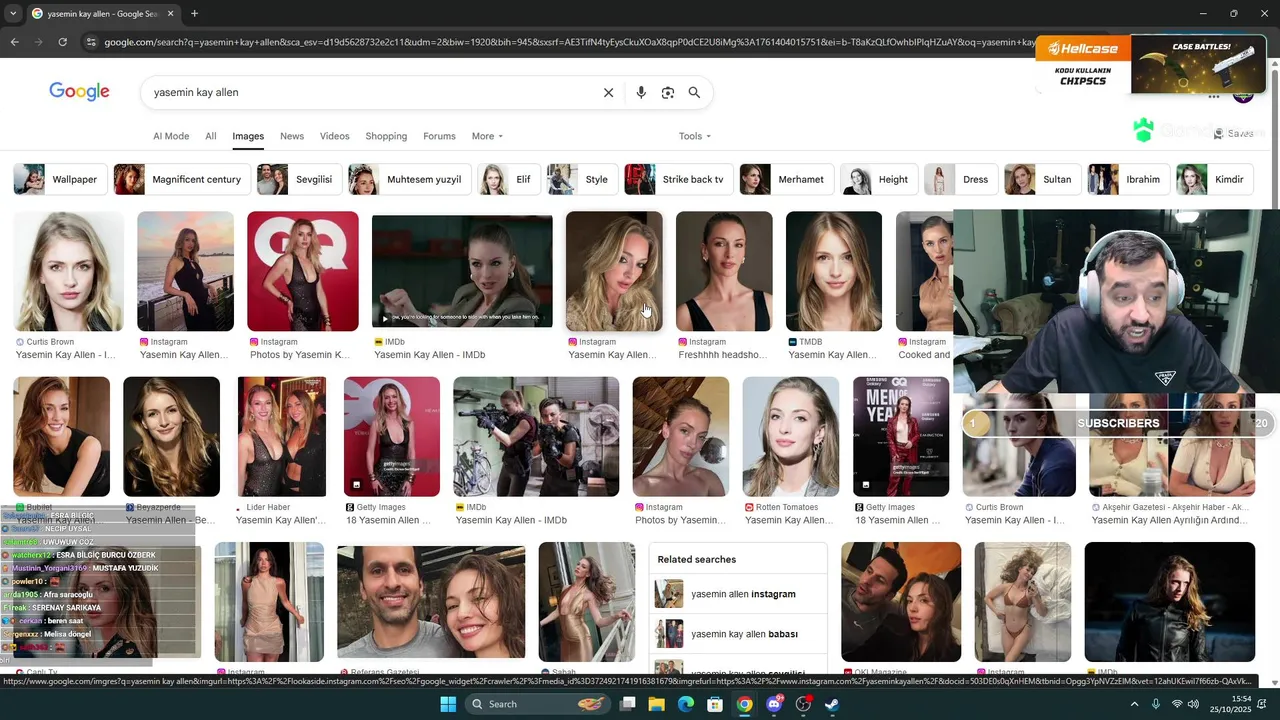Expand the More dropdown
The height and width of the screenshot is (720, 1280).
pyautogui.click(x=487, y=136)
